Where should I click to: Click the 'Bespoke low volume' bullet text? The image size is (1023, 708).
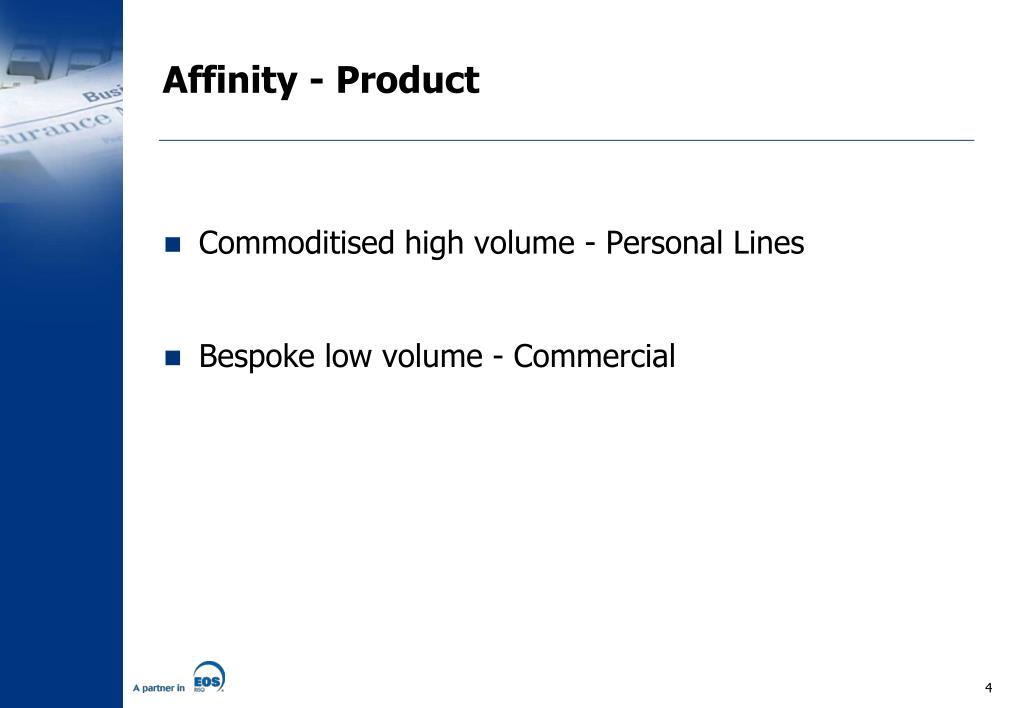pos(340,356)
